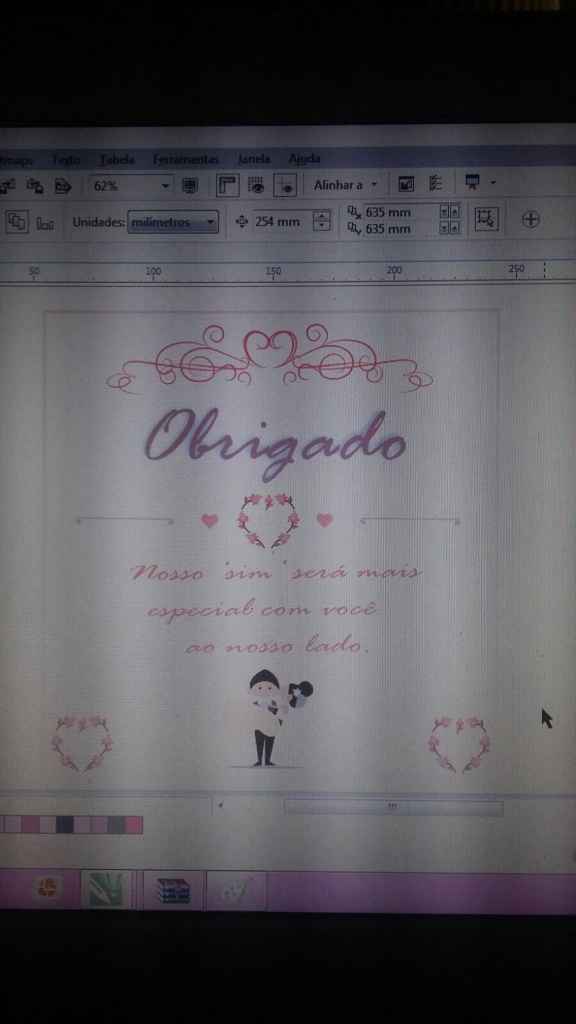This screenshot has height=1024, width=576.
Task: Click the treat-as-filled bounding box icon
Action: [x=486, y=219]
